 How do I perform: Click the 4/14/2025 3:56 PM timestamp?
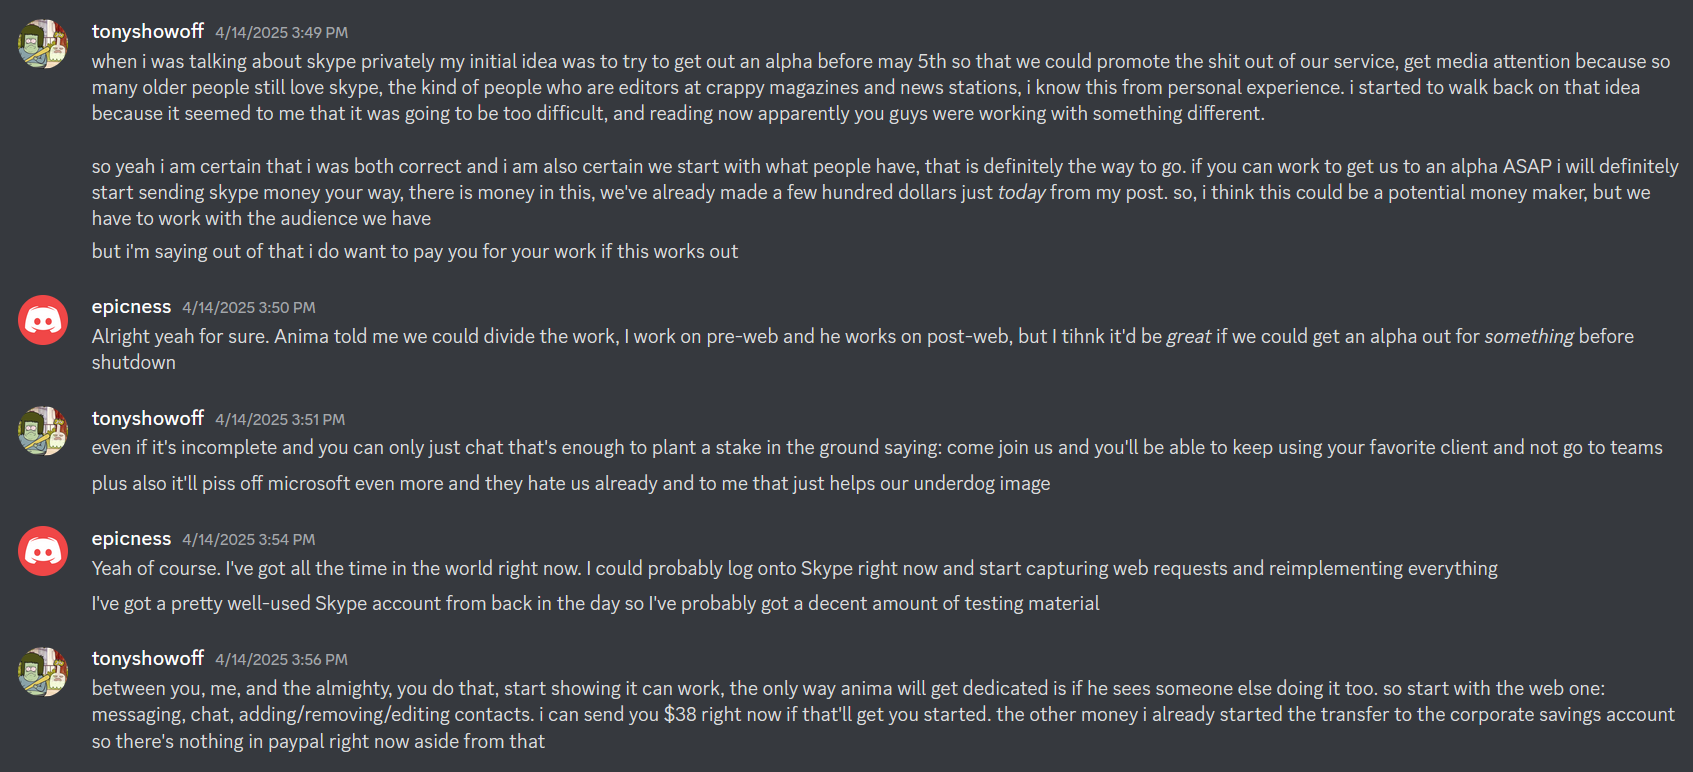coord(282,660)
